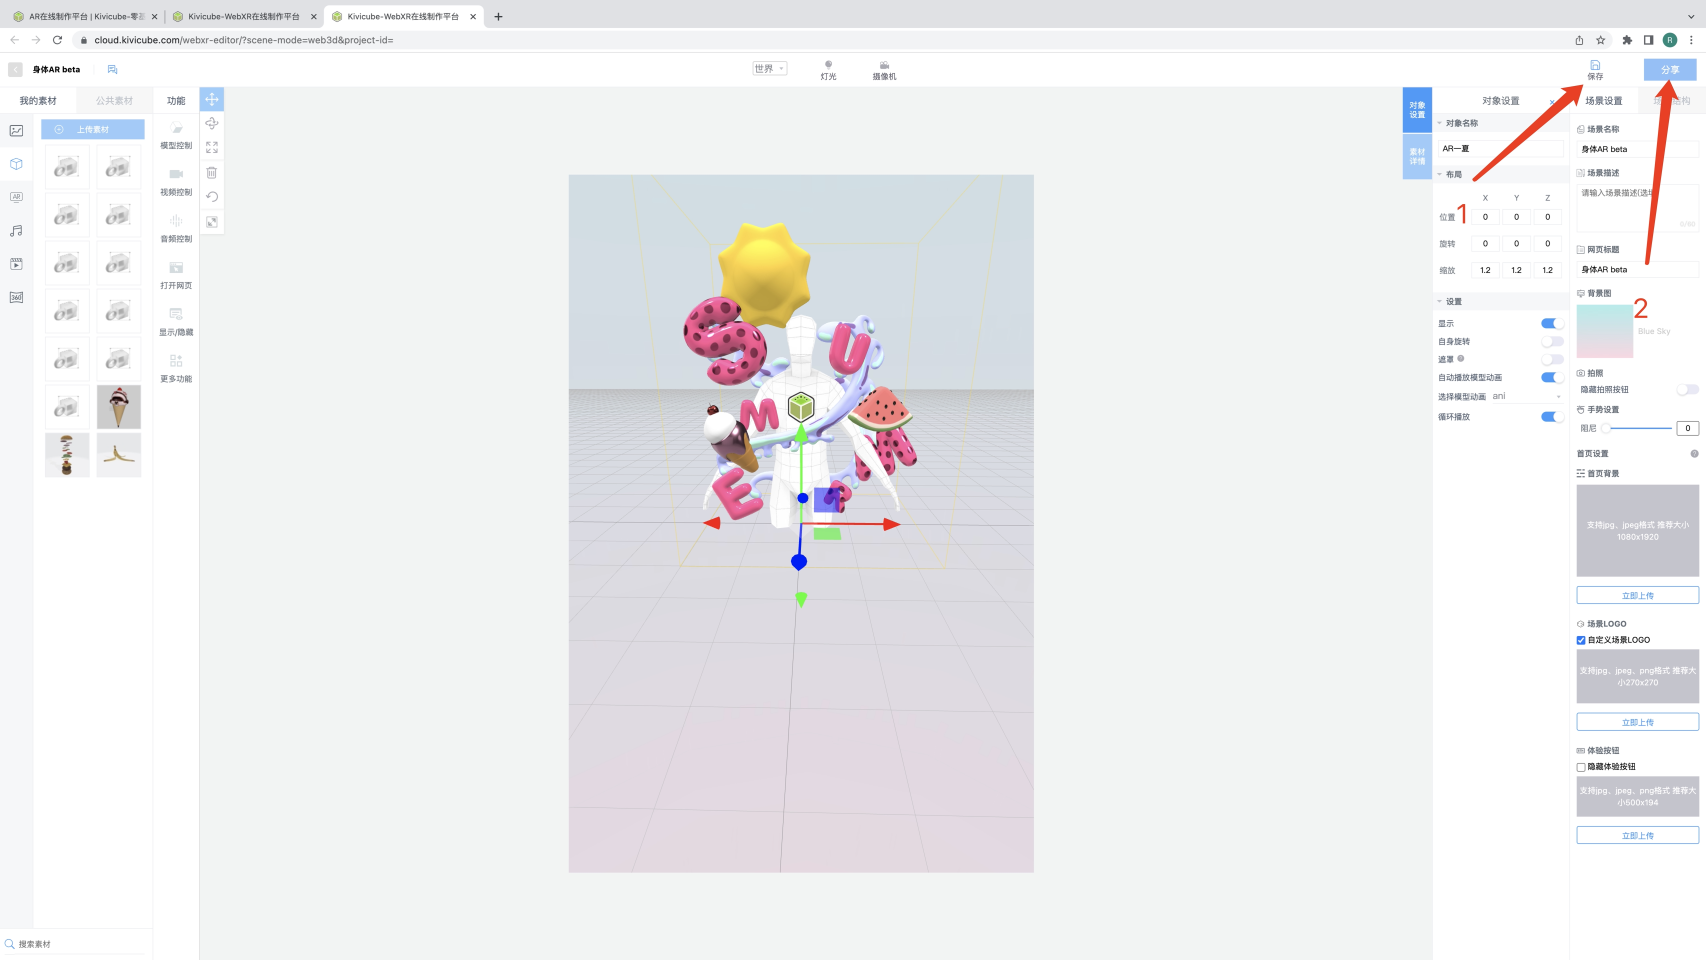The height and width of the screenshot is (960, 1706).
Task: Open the 选择模型动画 ani dropdown
Action: (x=1525, y=397)
